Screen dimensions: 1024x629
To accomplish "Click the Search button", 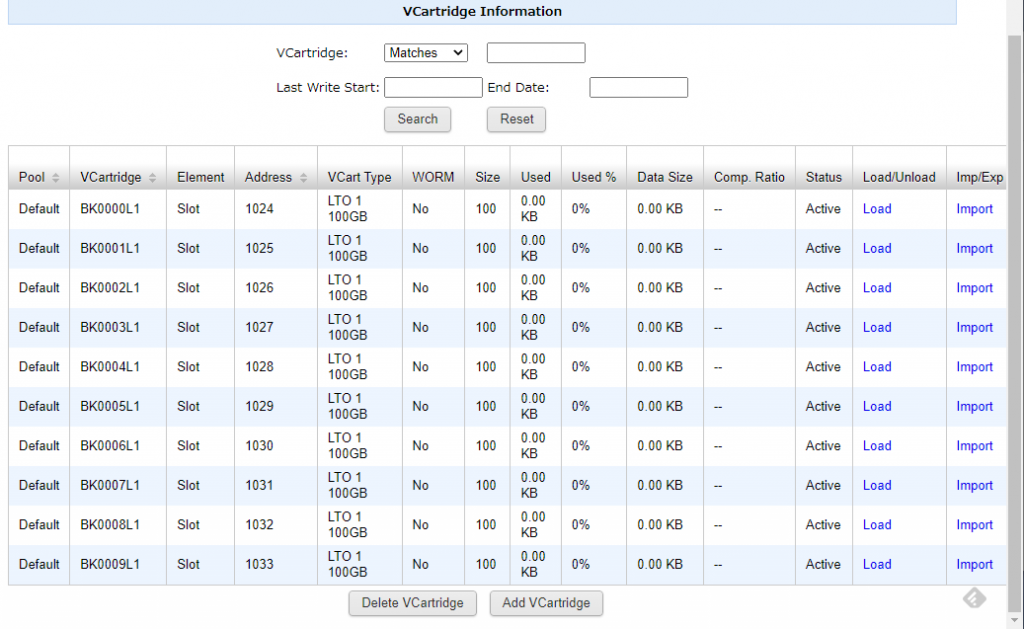I will click(417, 120).
